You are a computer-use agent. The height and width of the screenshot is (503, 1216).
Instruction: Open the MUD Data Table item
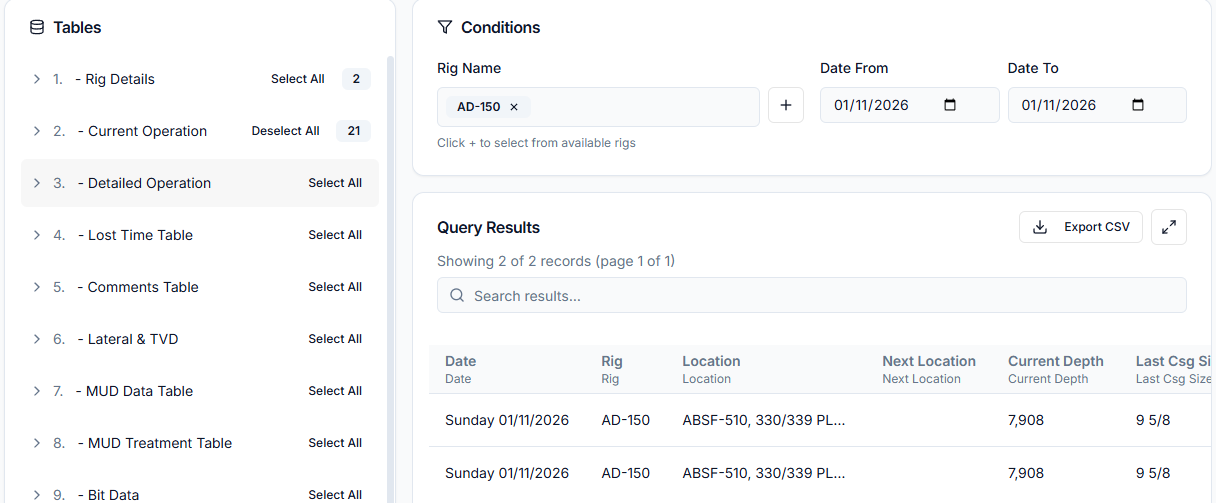click(140, 391)
